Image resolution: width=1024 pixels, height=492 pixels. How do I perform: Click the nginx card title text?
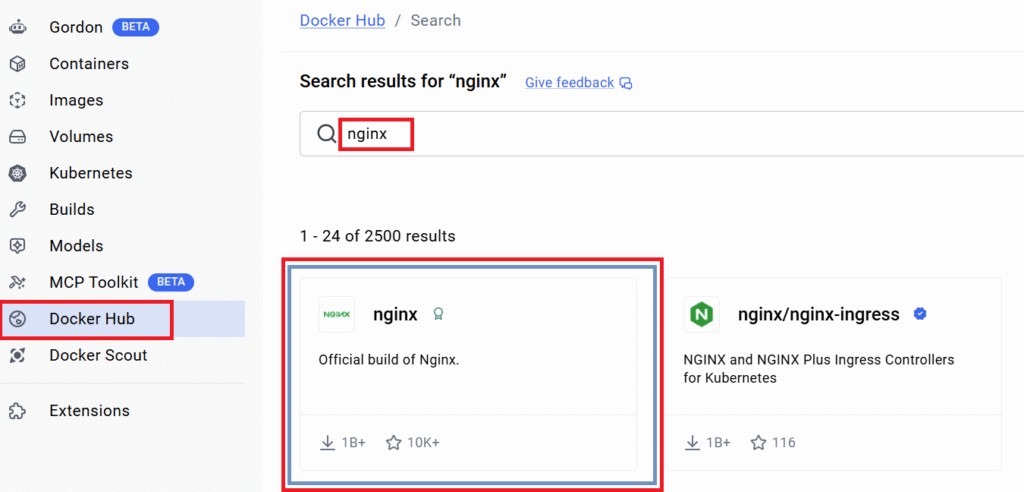click(x=395, y=315)
